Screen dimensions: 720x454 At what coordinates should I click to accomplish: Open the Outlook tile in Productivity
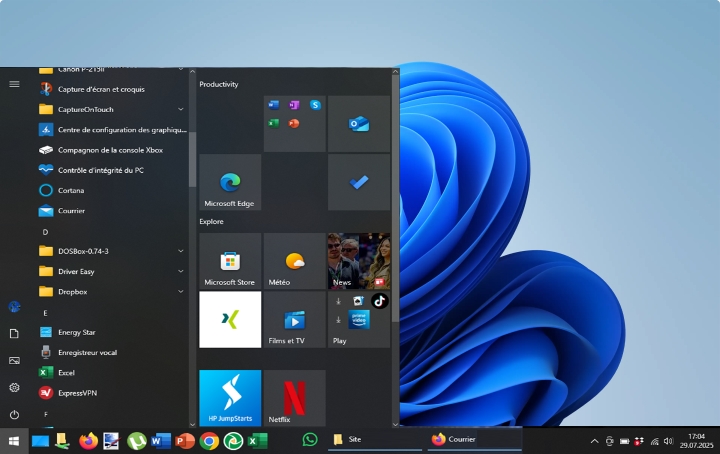click(359, 123)
